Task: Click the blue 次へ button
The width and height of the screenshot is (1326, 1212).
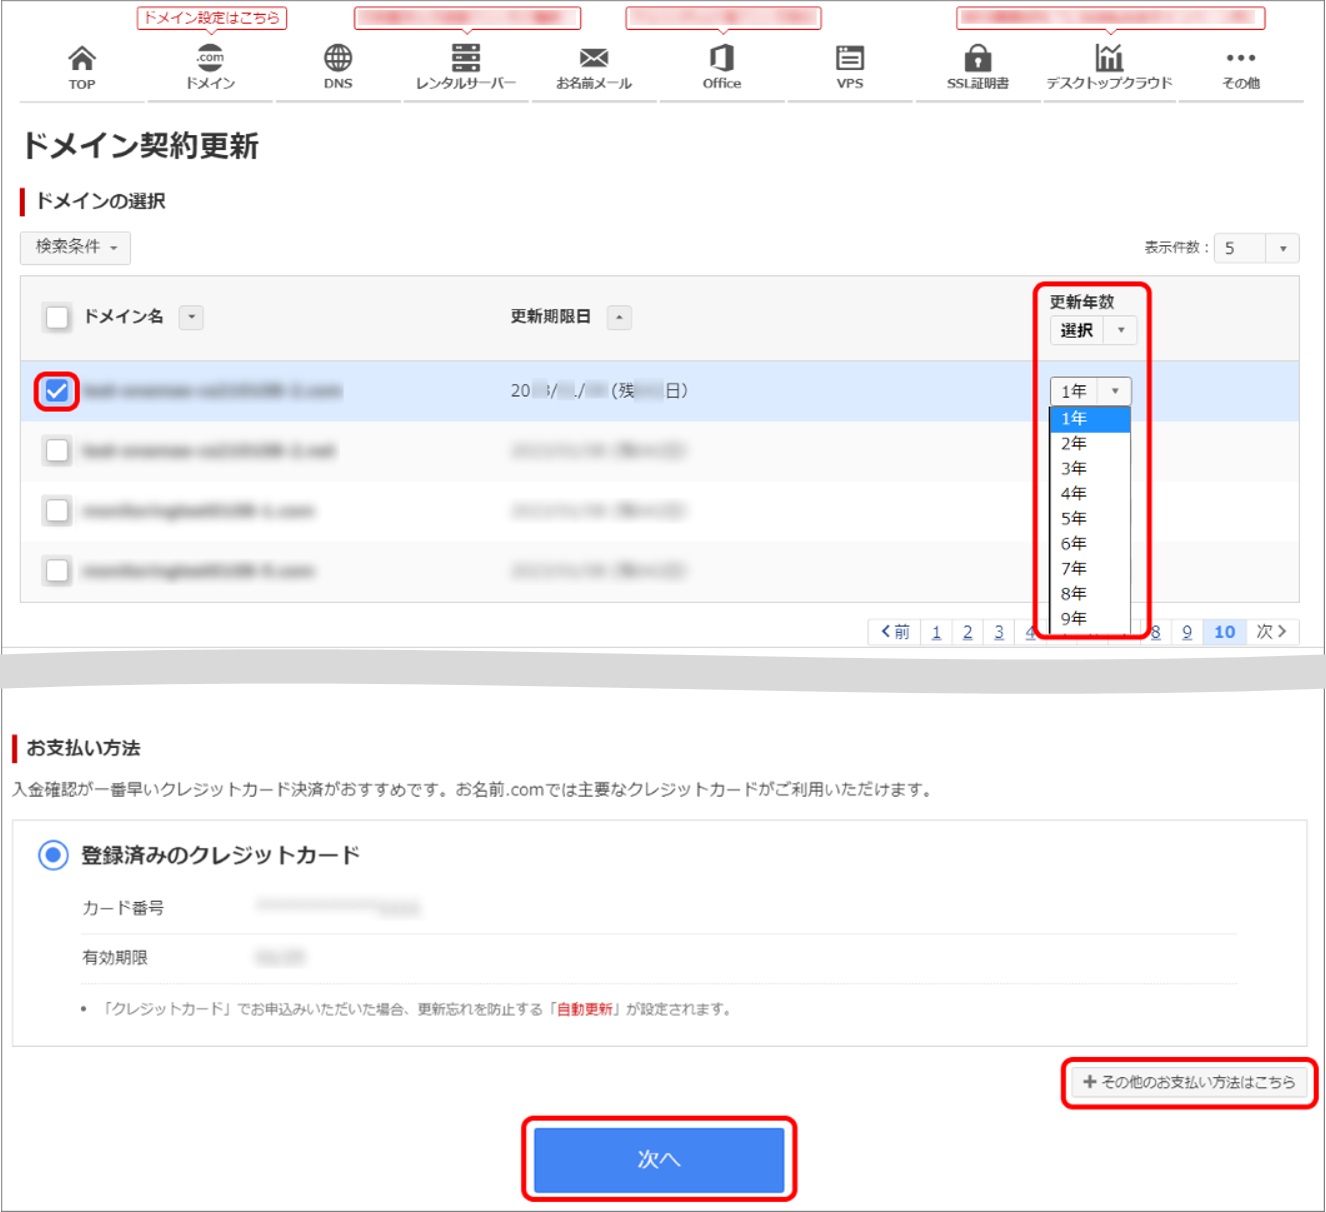Action: pos(659,1158)
